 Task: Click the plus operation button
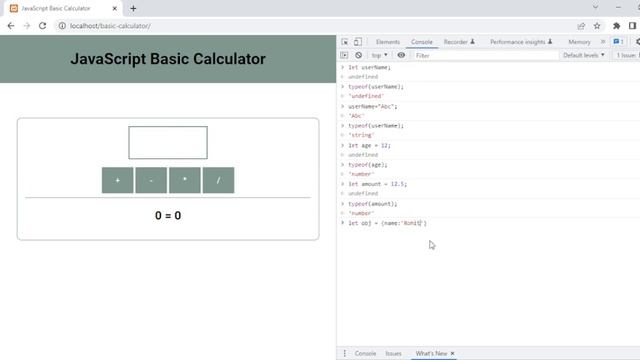click(118, 180)
